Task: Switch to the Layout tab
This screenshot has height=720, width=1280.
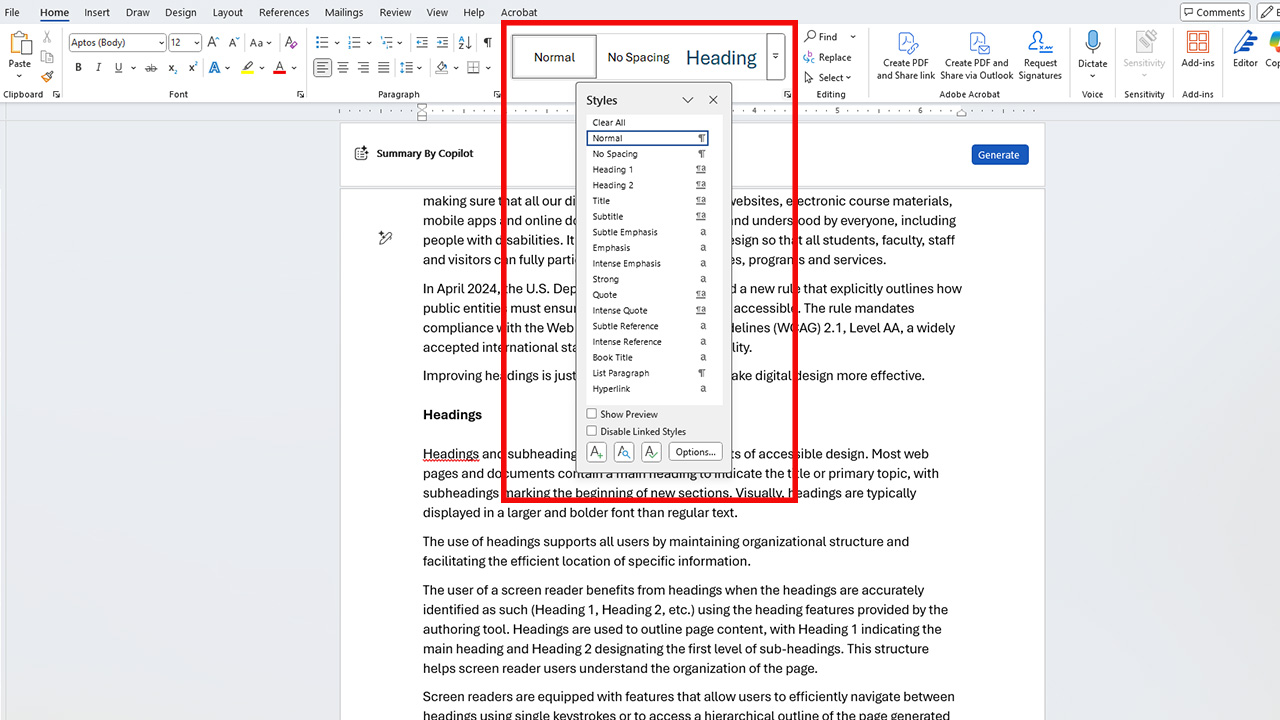Action: (x=227, y=12)
